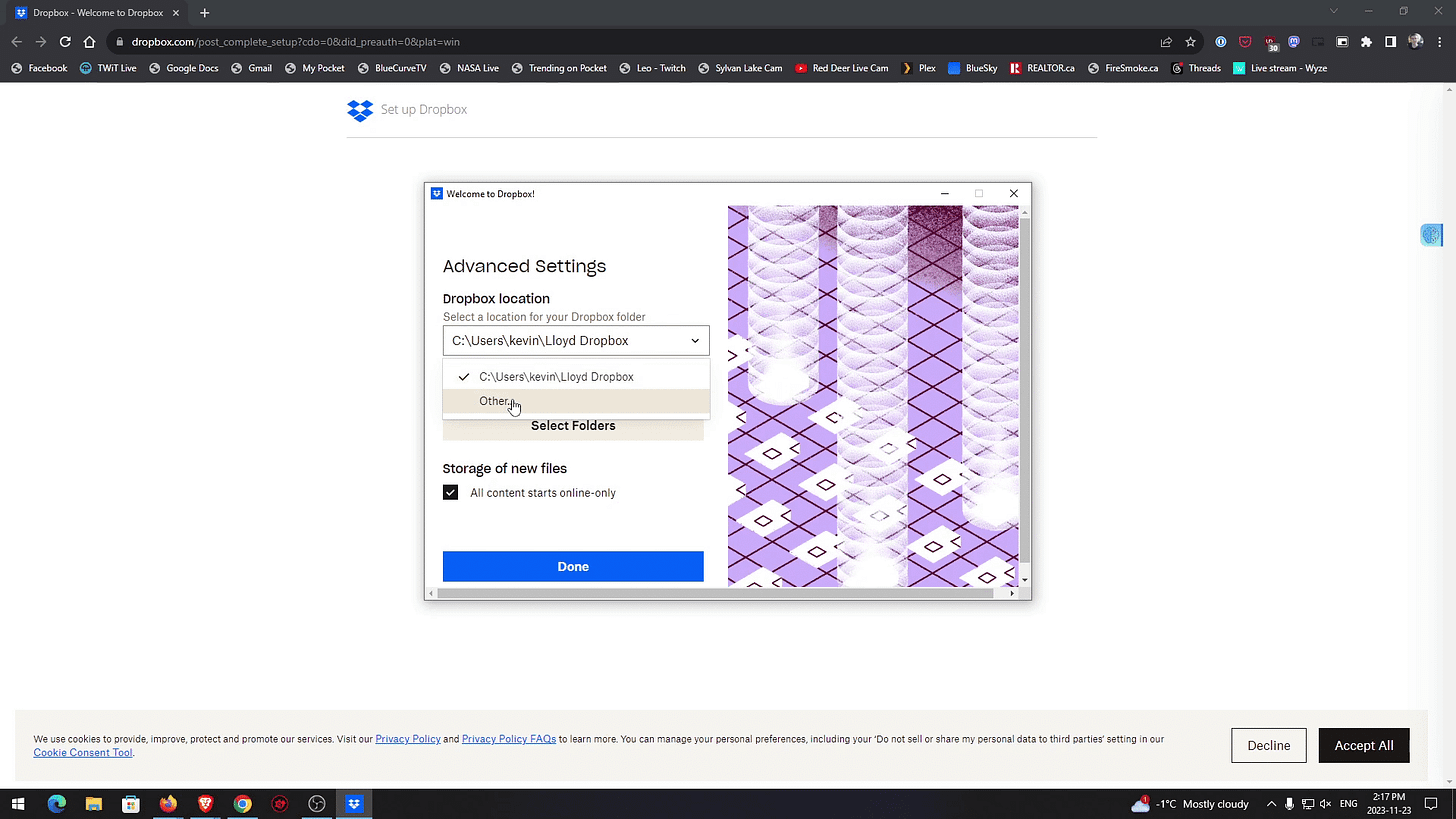Image resolution: width=1456 pixels, height=819 pixels.
Task: Open the Pocket extension icon
Action: click(x=1245, y=42)
